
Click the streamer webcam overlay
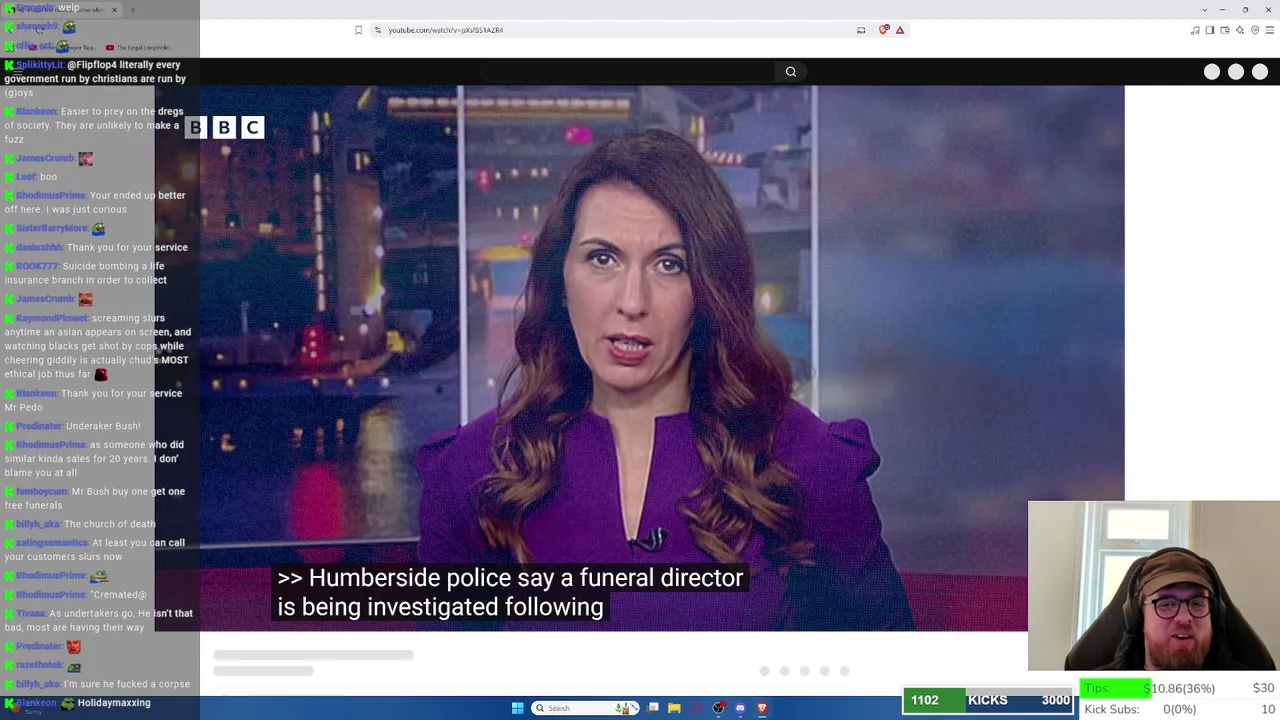[x=1154, y=585]
